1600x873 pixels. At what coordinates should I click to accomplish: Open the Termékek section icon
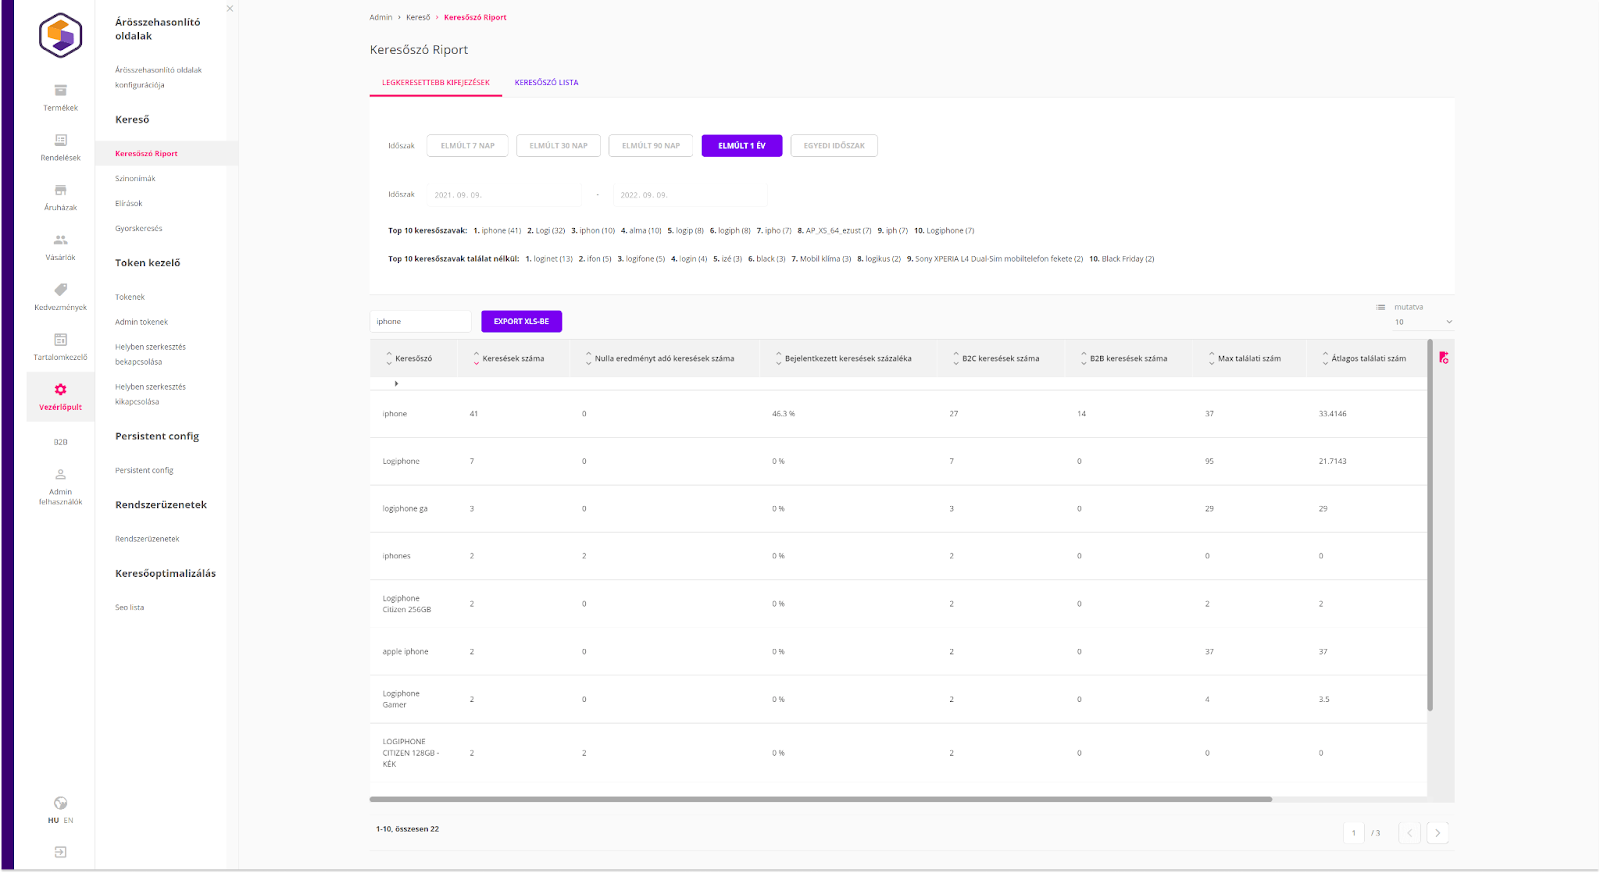[x=60, y=90]
